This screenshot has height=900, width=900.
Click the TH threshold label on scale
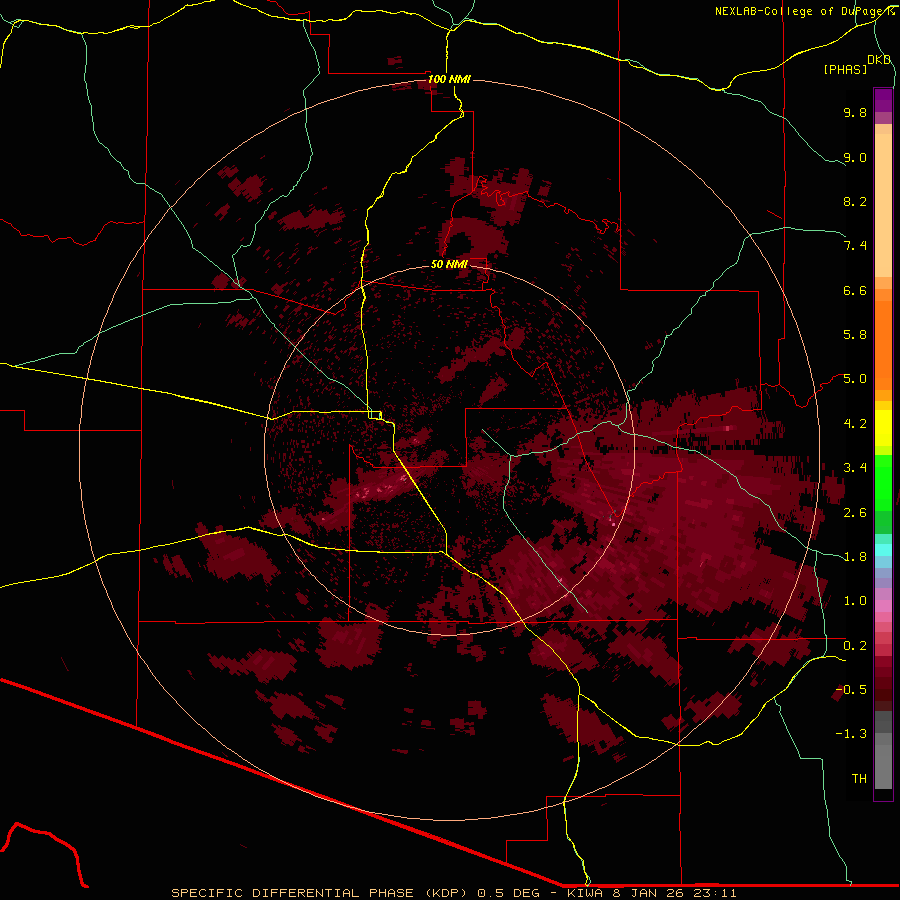859,779
